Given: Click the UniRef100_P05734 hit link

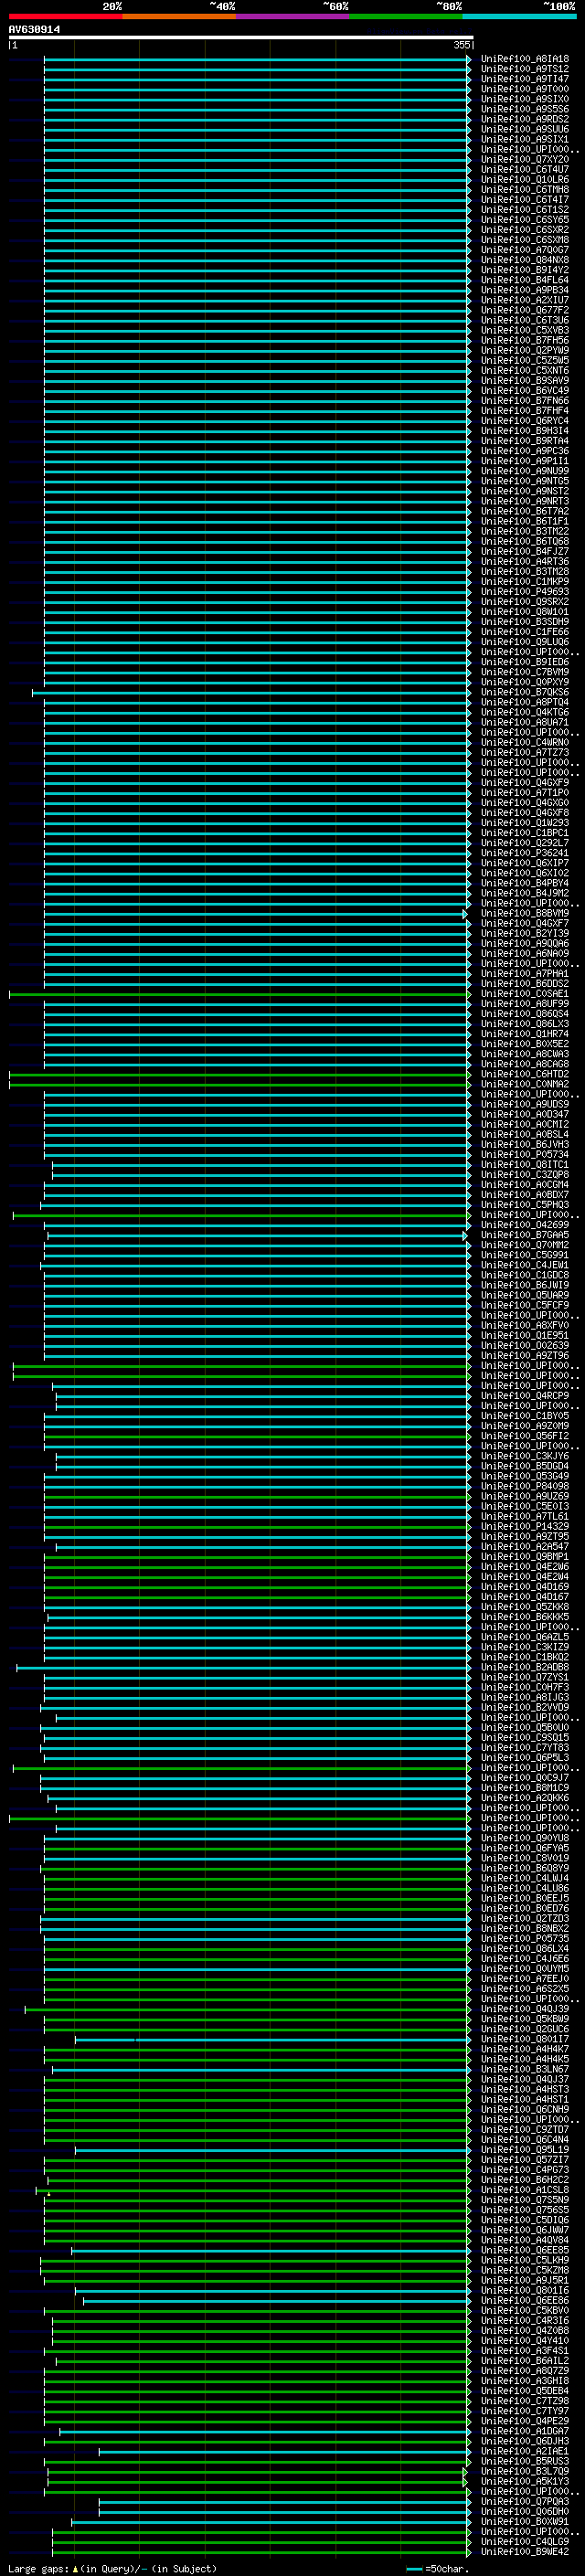Looking at the screenshot, I should (524, 1155).
